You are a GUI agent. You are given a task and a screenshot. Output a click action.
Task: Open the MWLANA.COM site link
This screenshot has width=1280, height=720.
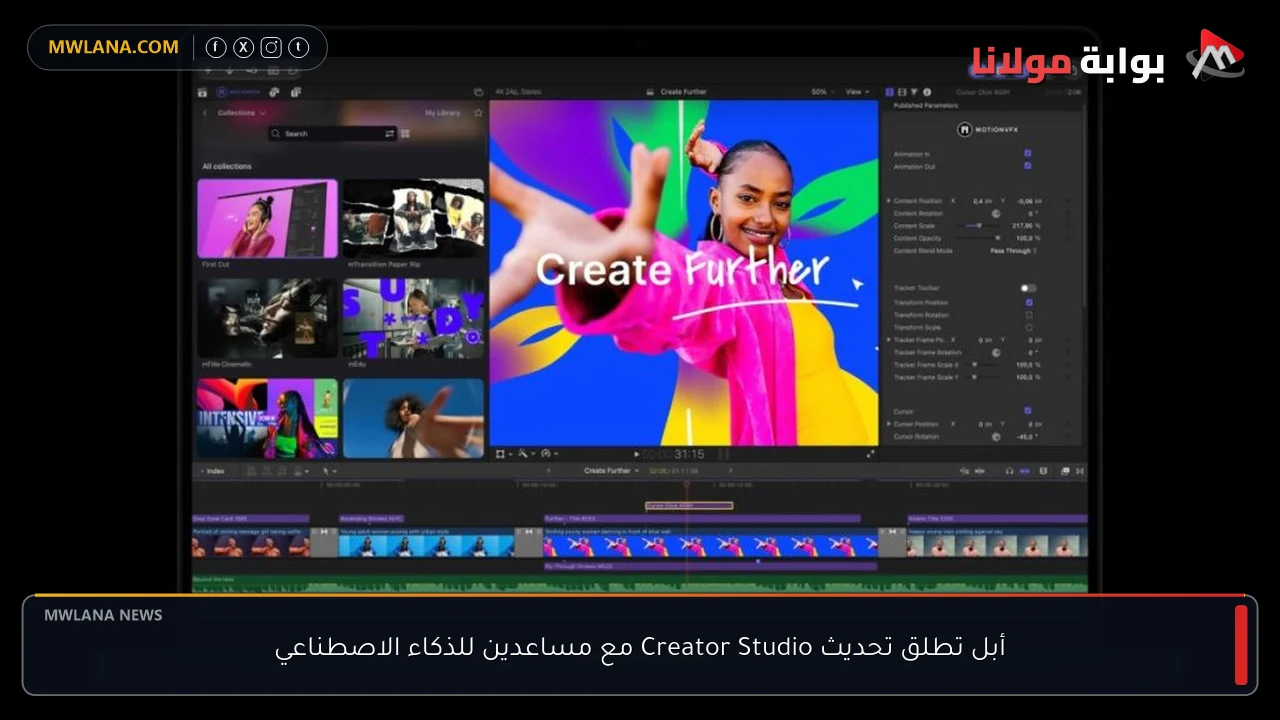point(113,47)
